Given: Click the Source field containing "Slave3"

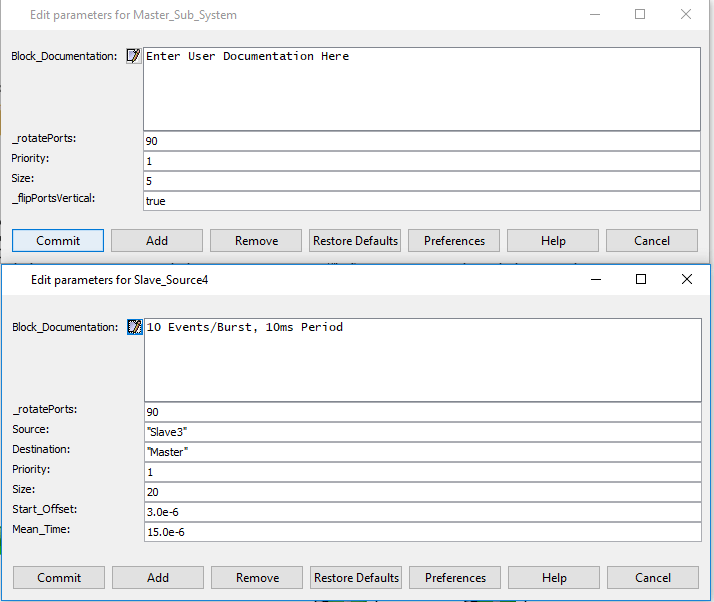Looking at the screenshot, I should tap(421, 432).
